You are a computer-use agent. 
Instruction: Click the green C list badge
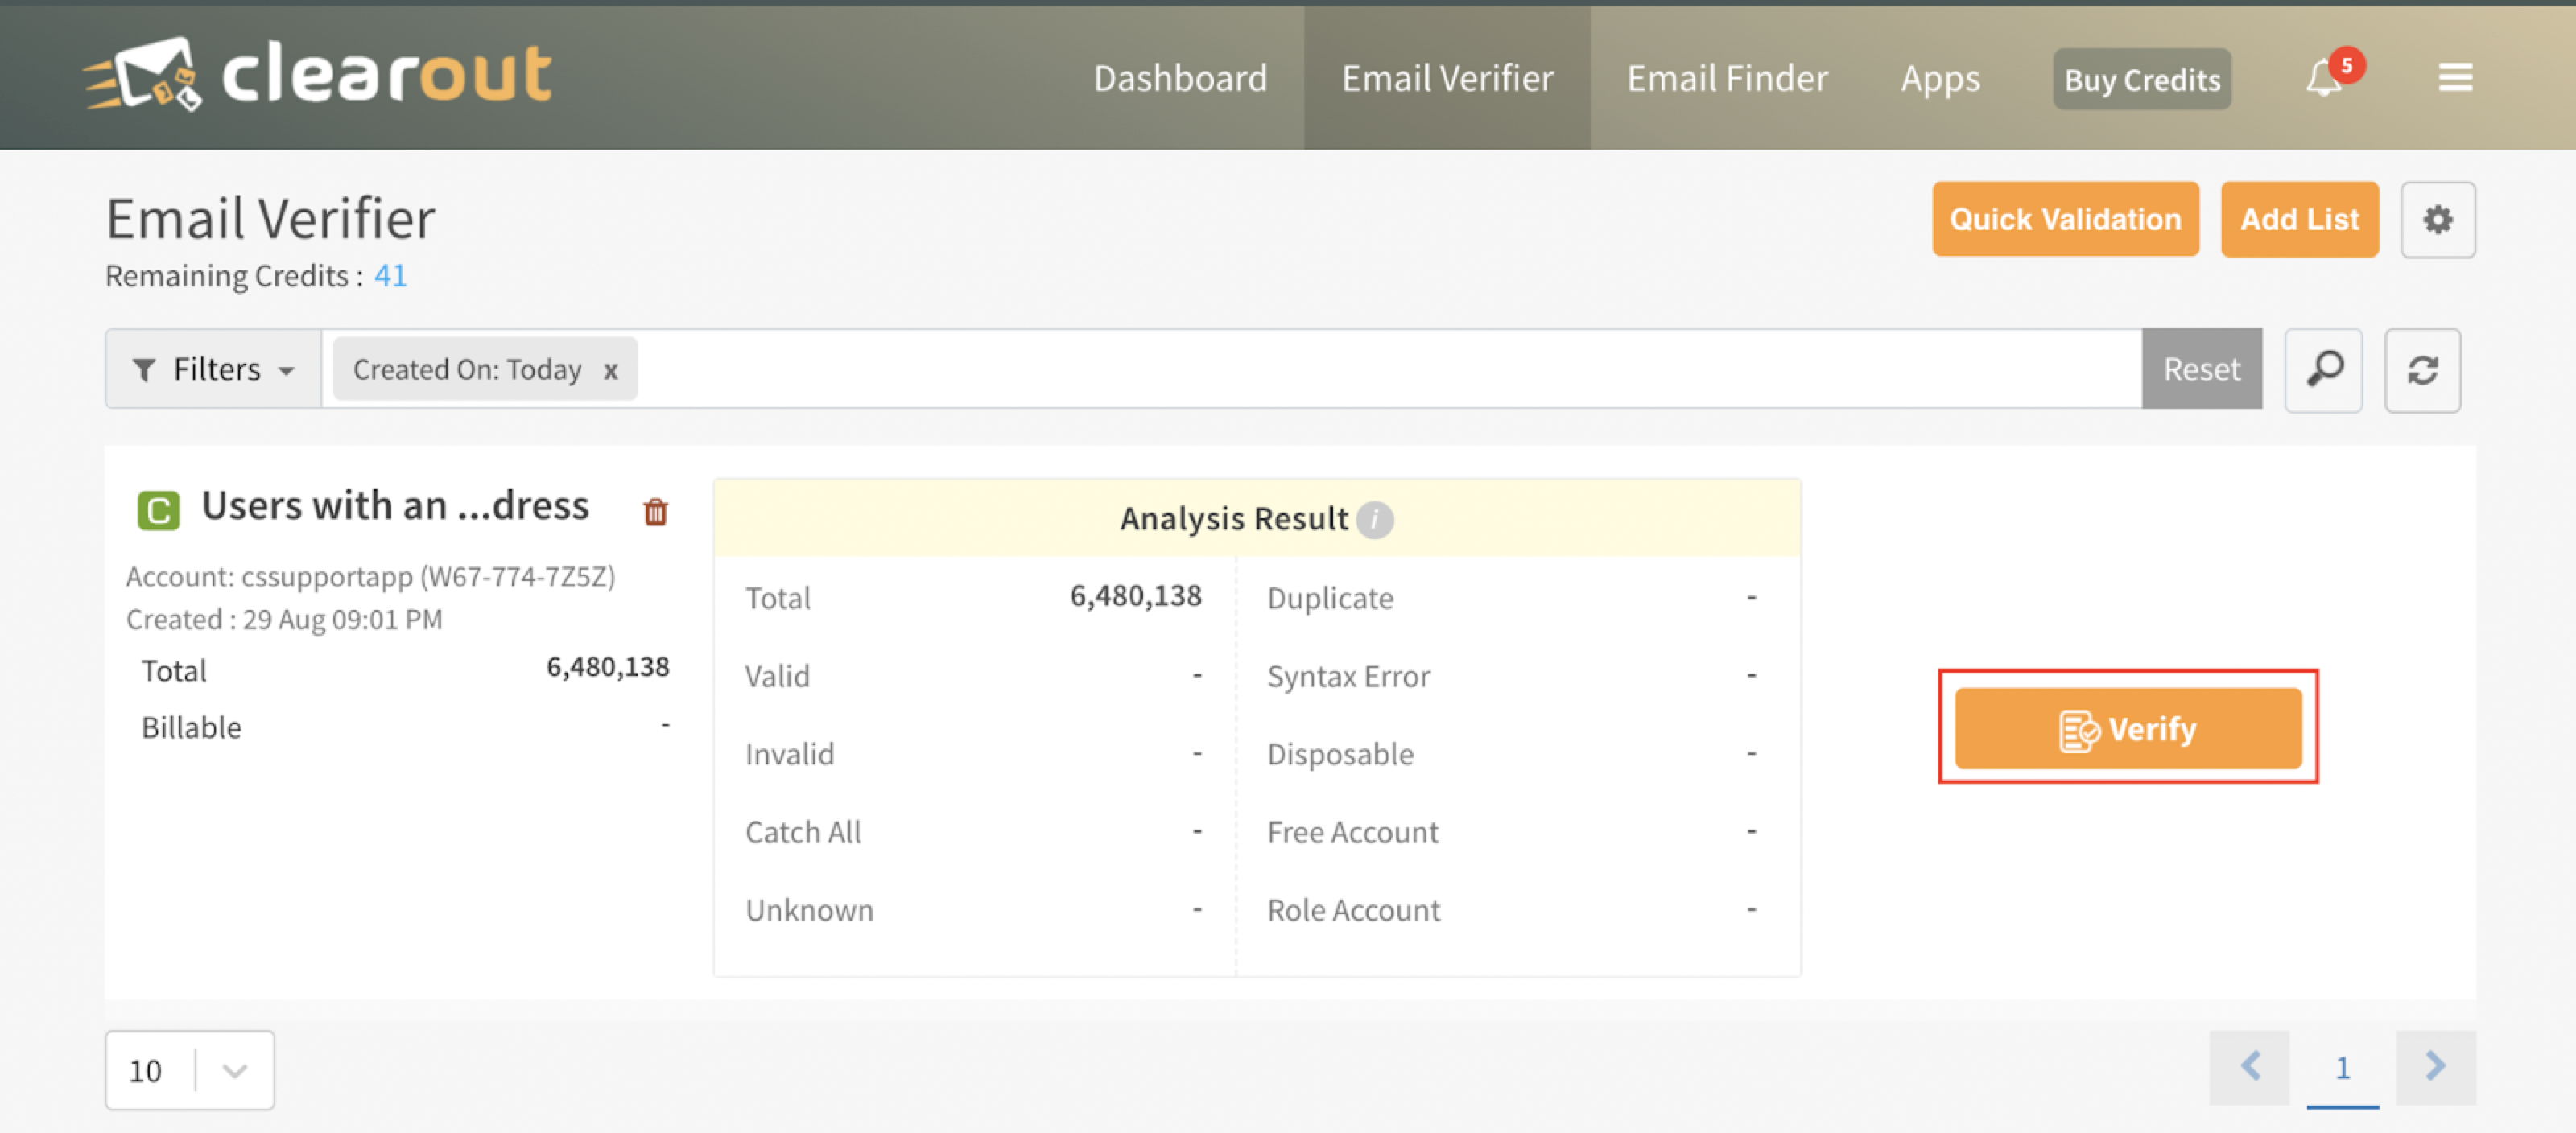pos(158,510)
